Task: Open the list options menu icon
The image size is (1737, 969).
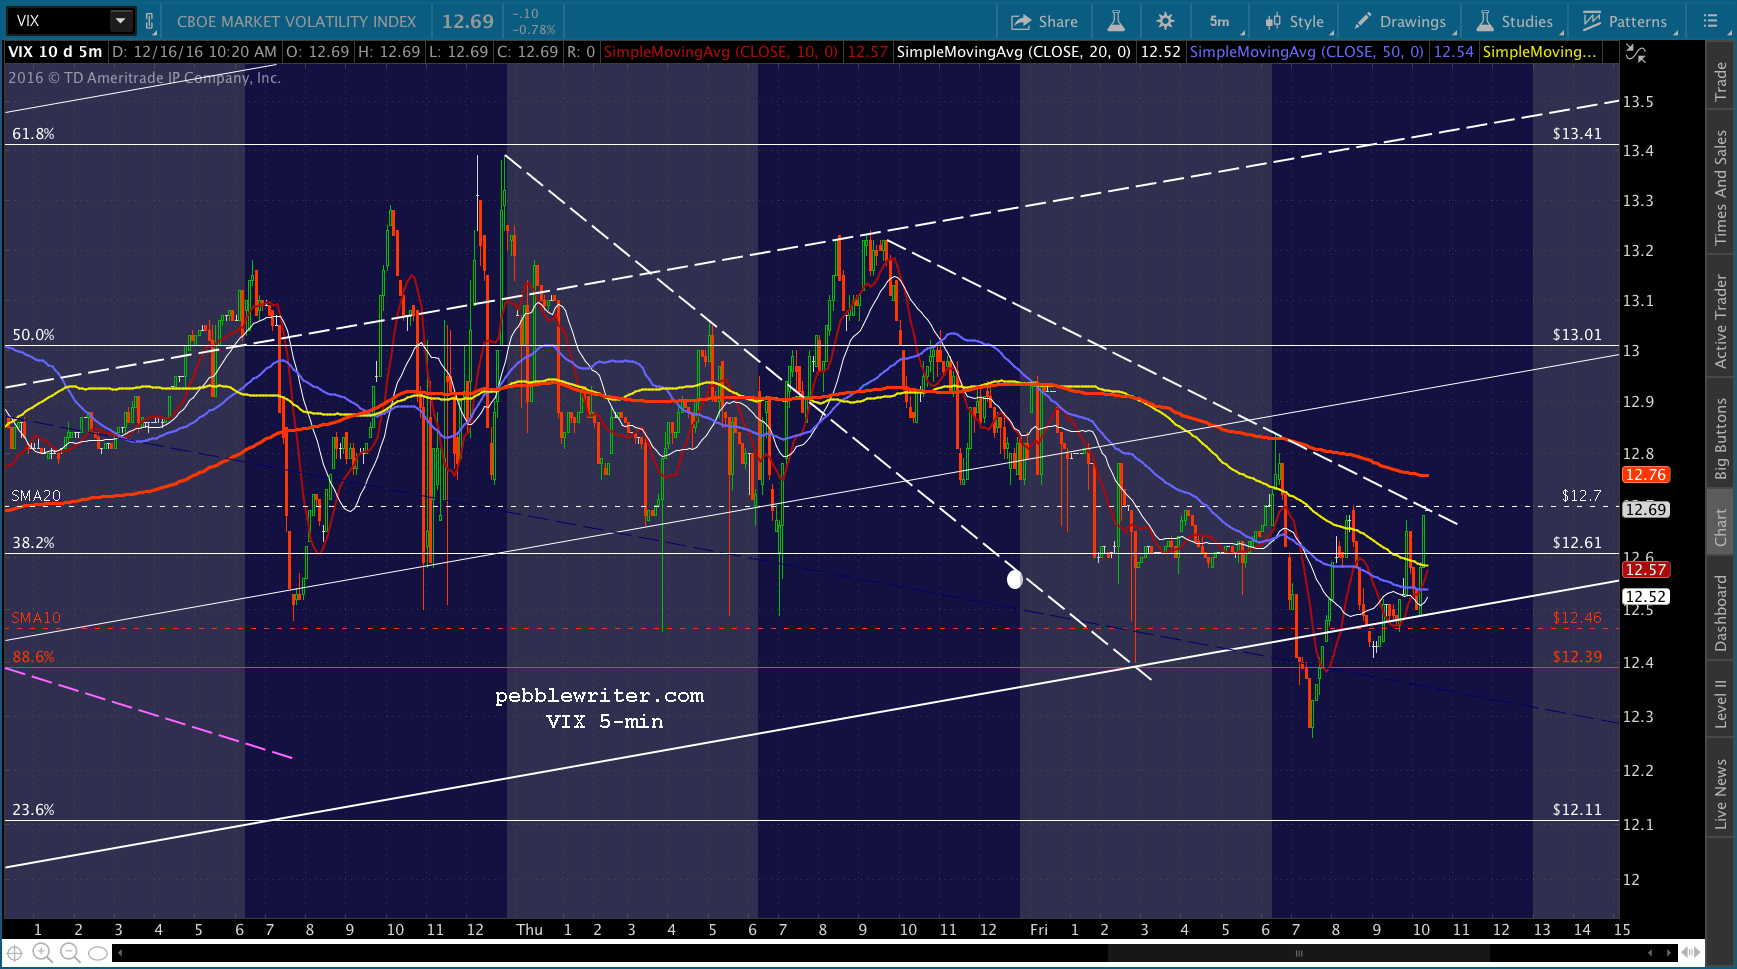Action: click(1709, 21)
